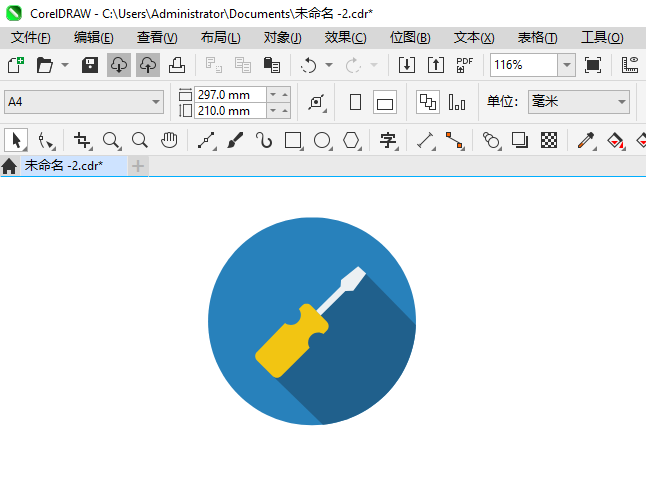Viewport: 646px width, 503px height.
Task: Select the Blend effects tool
Action: (x=492, y=140)
